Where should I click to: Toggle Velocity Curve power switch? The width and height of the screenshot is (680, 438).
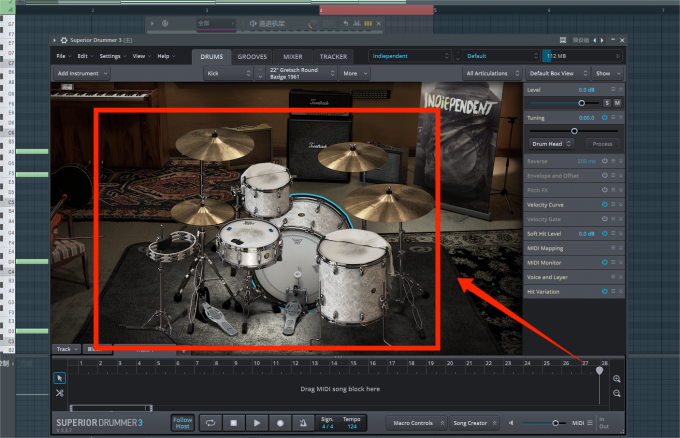pyautogui.click(x=606, y=204)
